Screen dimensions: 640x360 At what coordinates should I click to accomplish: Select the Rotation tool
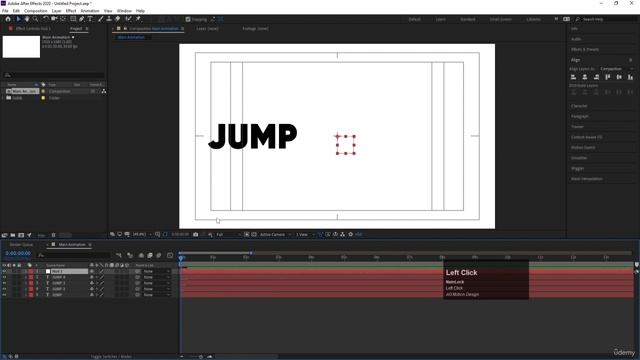pyautogui.click(x=46, y=19)
